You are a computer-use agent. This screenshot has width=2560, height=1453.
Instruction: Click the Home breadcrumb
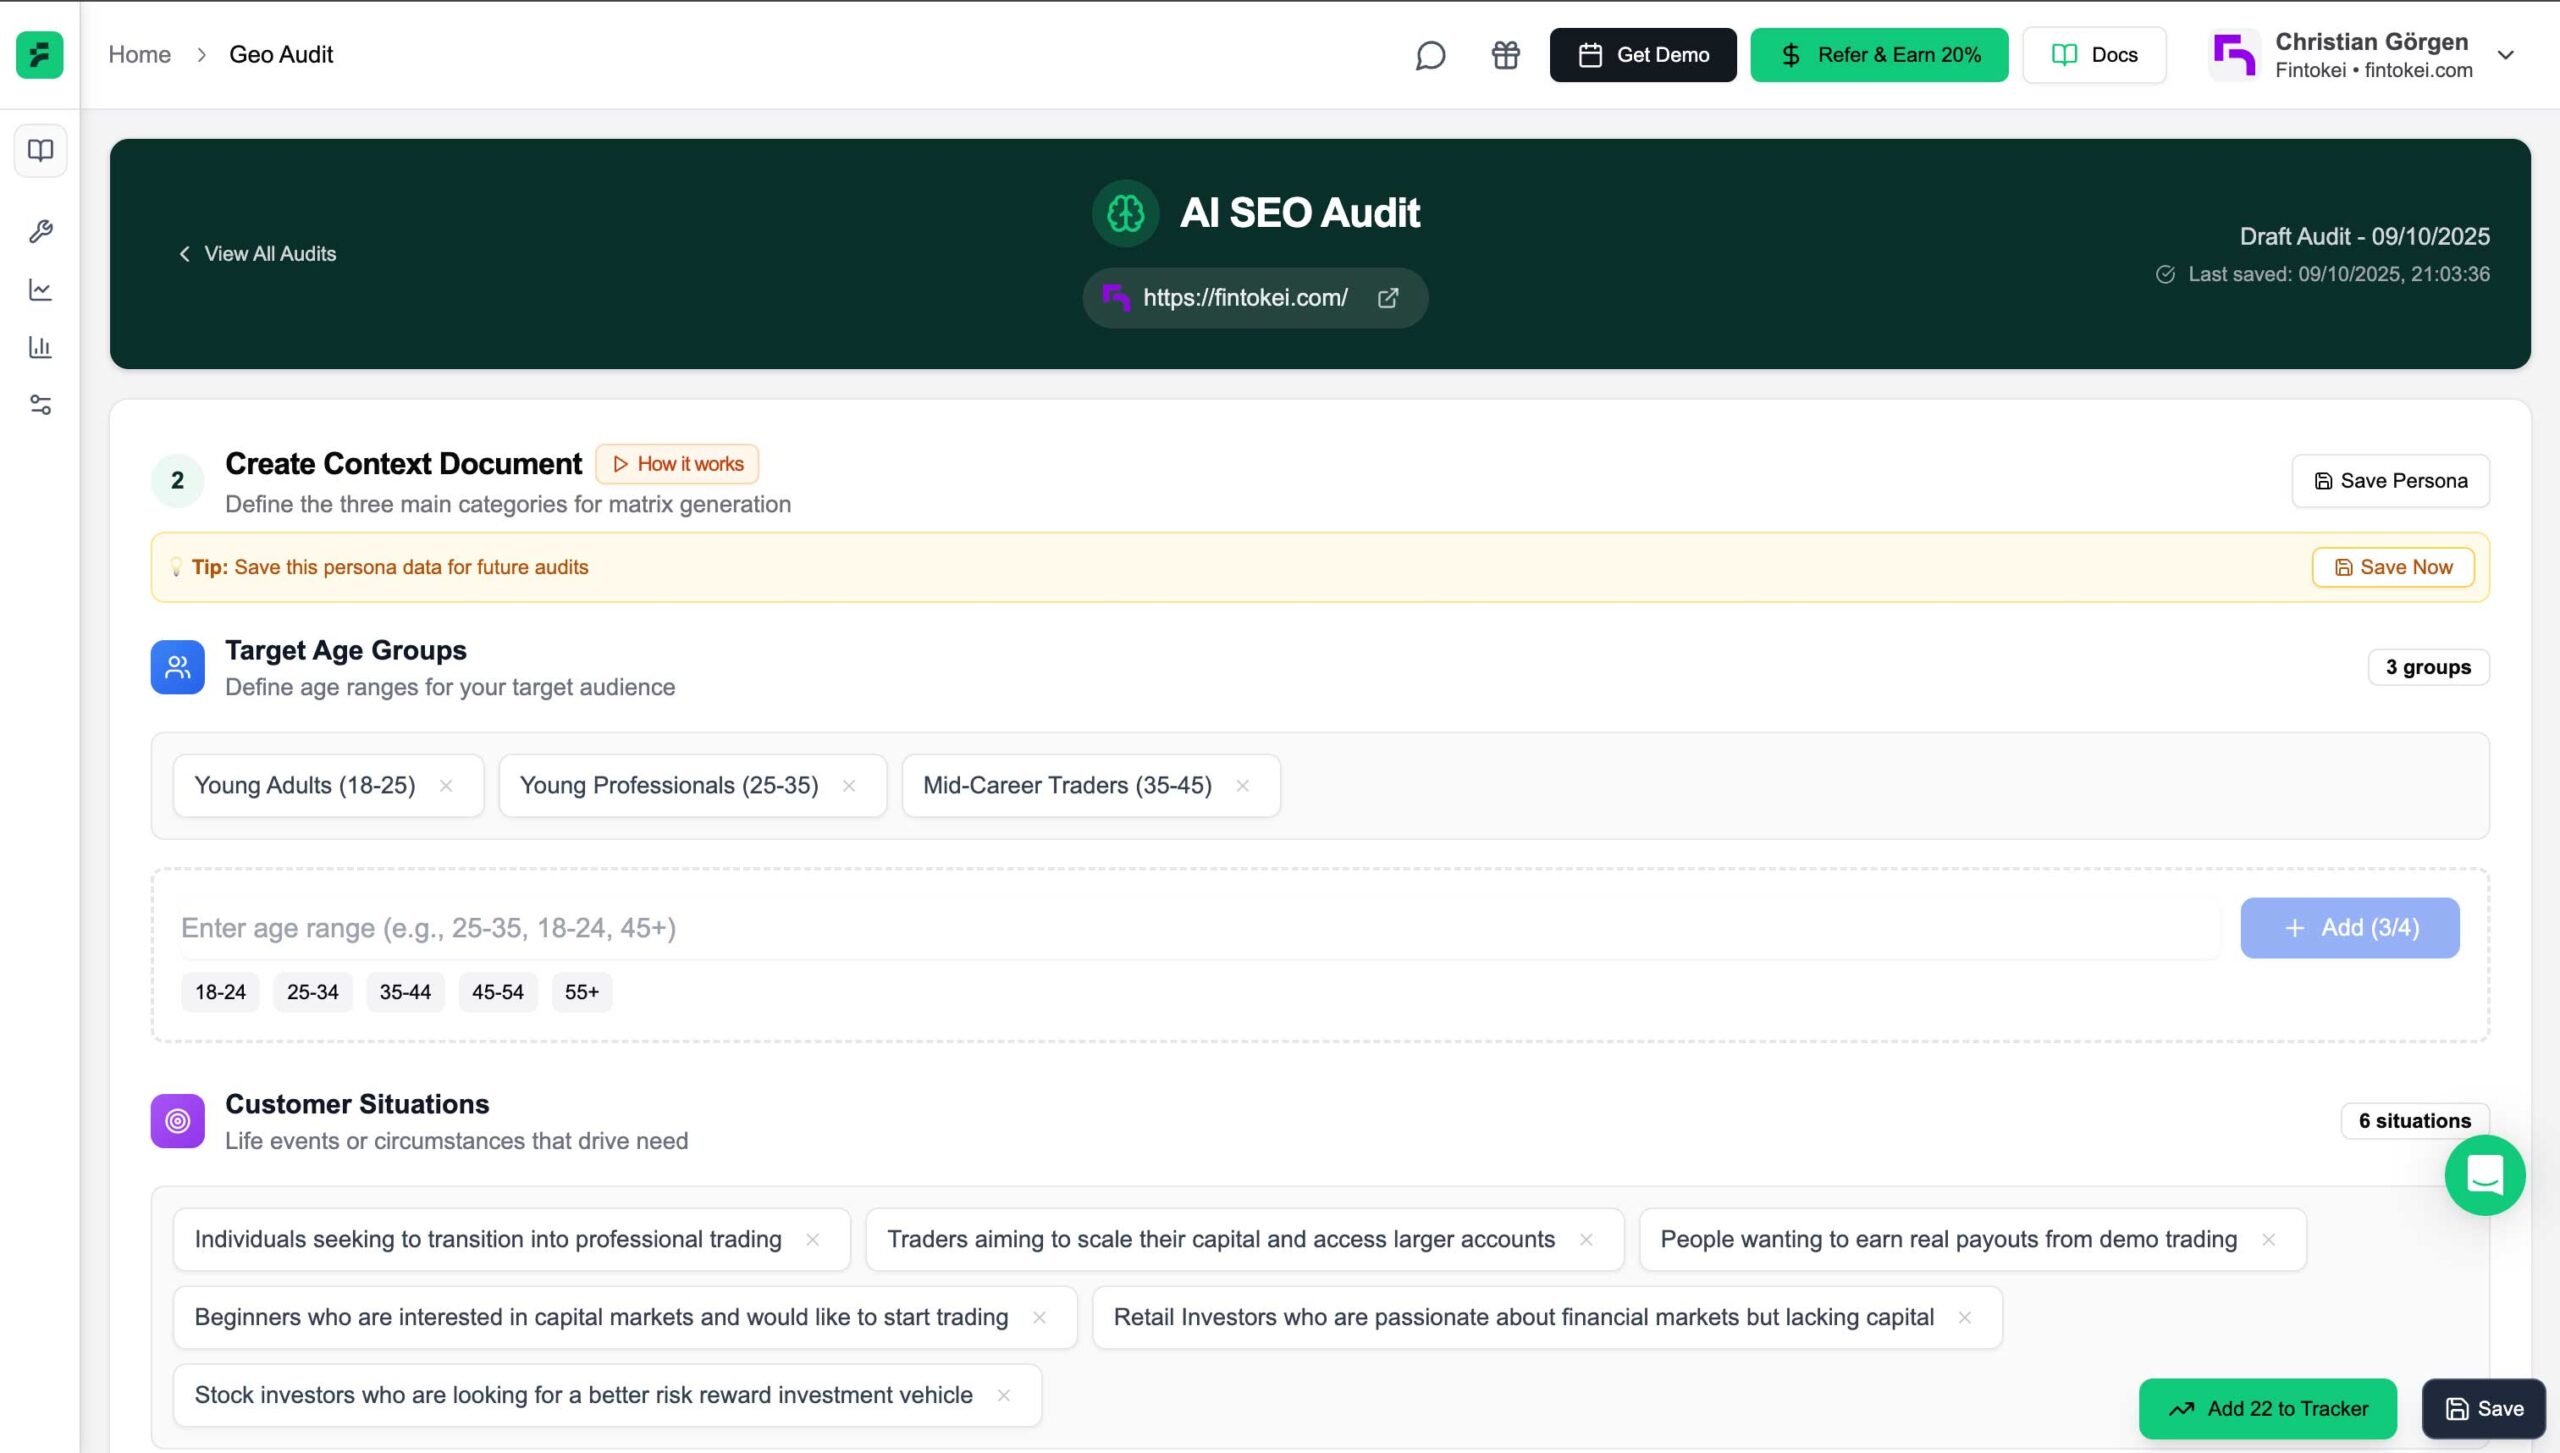pos(139,55)
